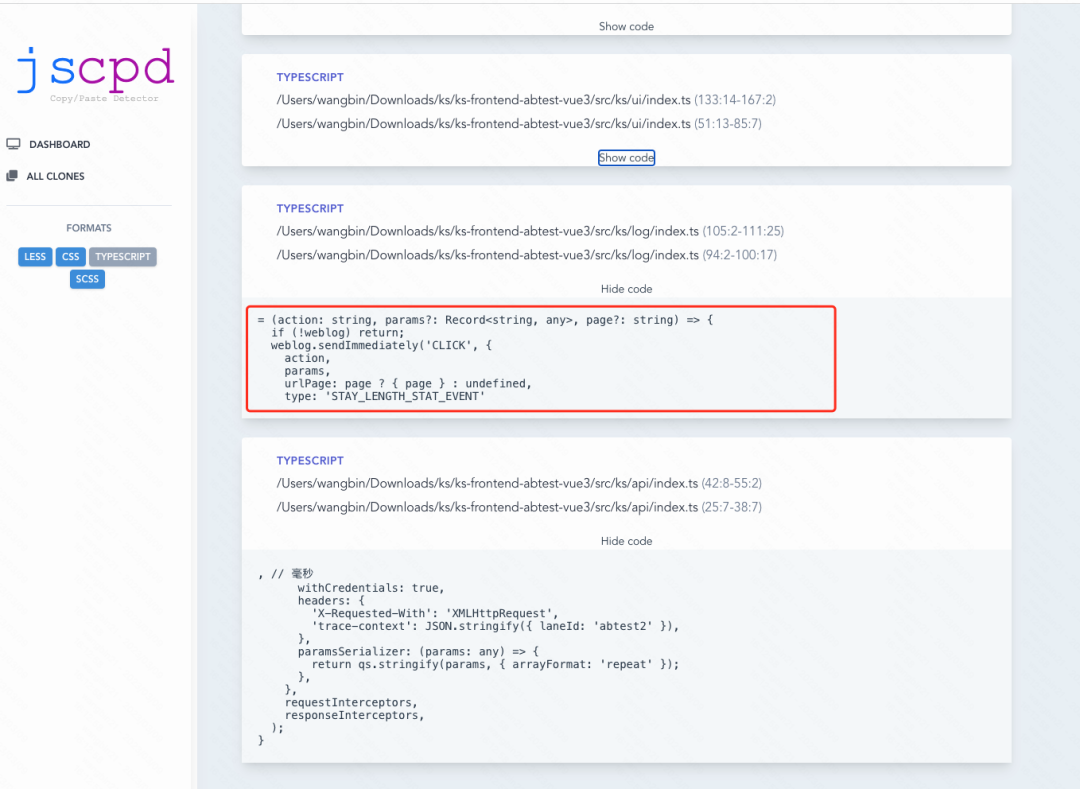Toggle the TYPESCRIPT format filter
The width and height of the screenshot is (1080, 789).
coord(123,257)
